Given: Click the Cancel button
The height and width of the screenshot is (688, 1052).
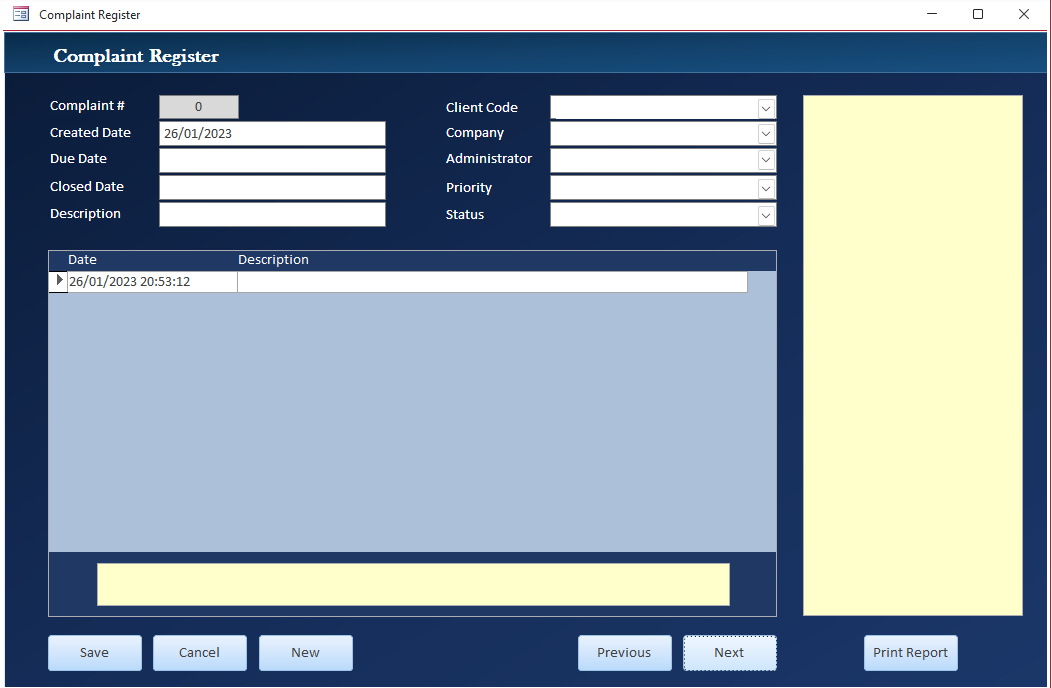Looking at the screenshot, I should [199, 653].
